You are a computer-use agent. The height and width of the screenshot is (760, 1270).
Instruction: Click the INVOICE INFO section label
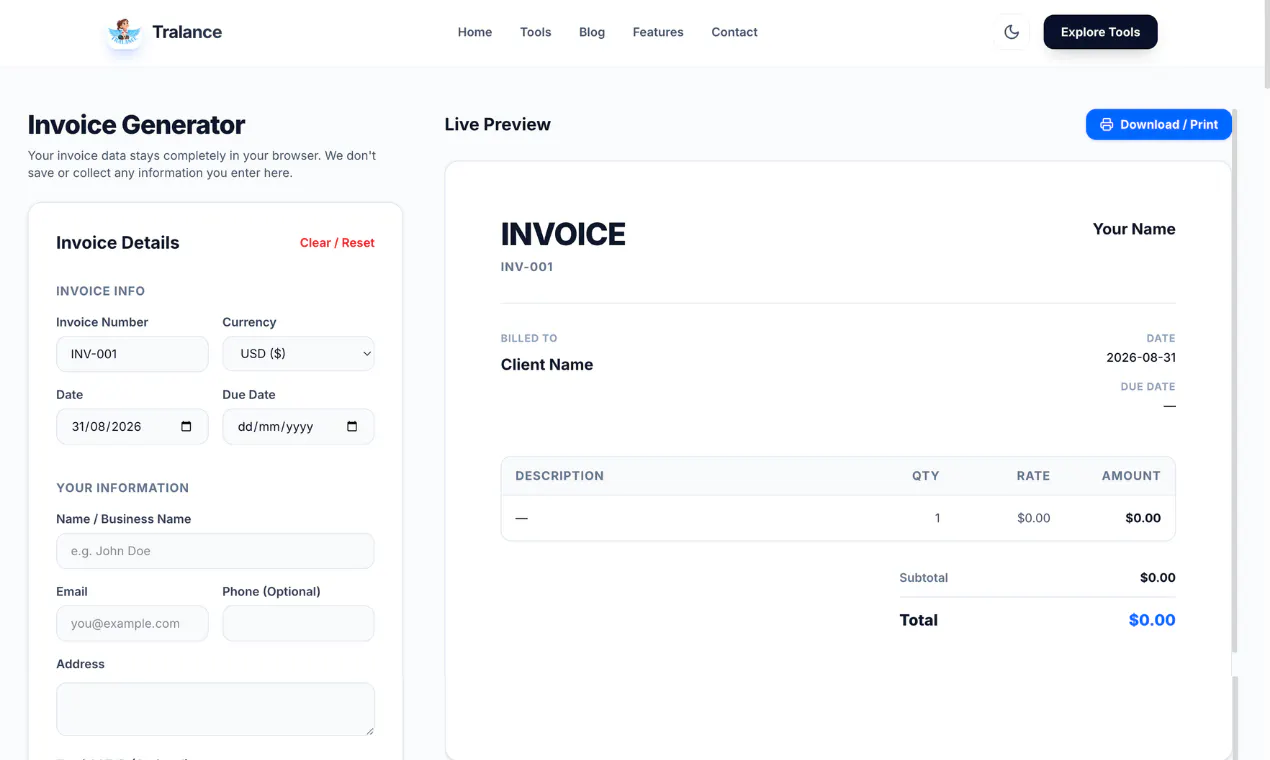[x=101, y=291]
